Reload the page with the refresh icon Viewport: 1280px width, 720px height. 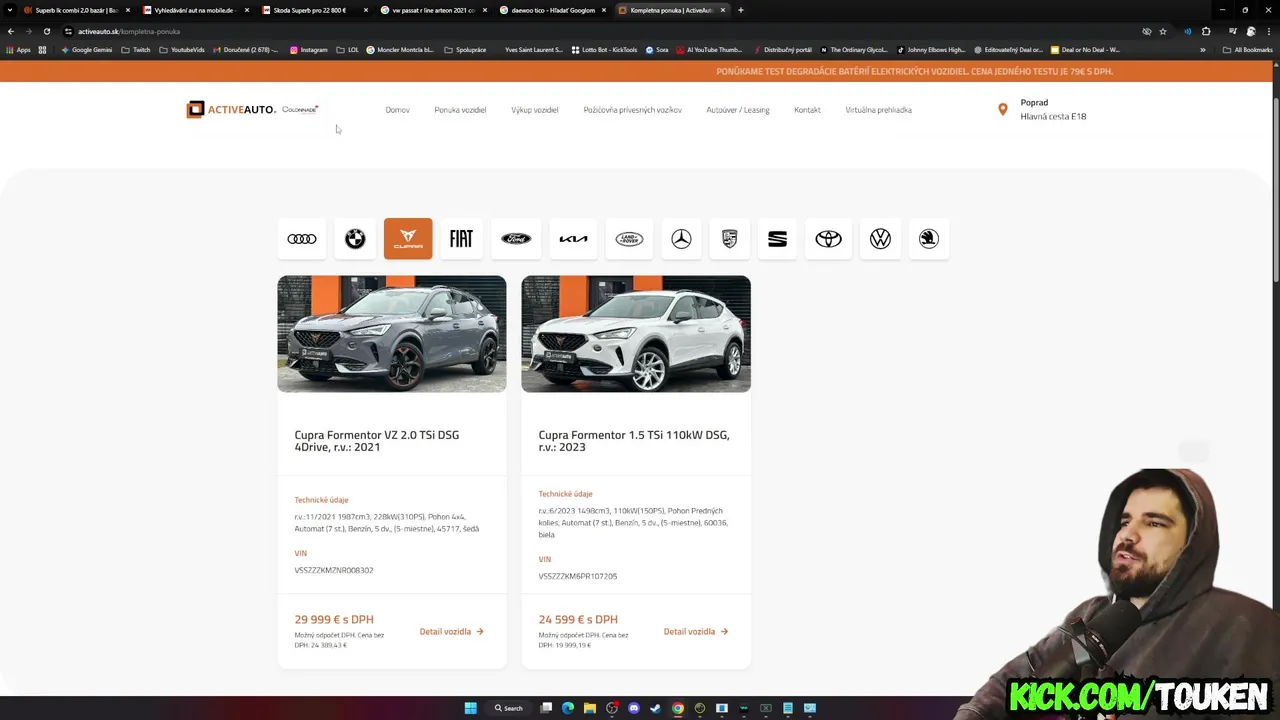pos(46,31)
